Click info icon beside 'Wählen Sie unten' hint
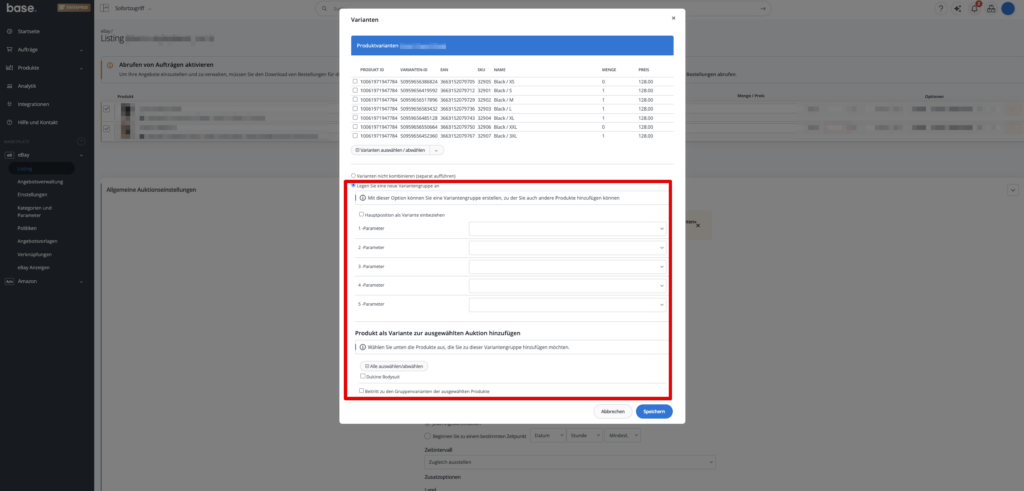 pyautogui.click(x=362, y=347)
